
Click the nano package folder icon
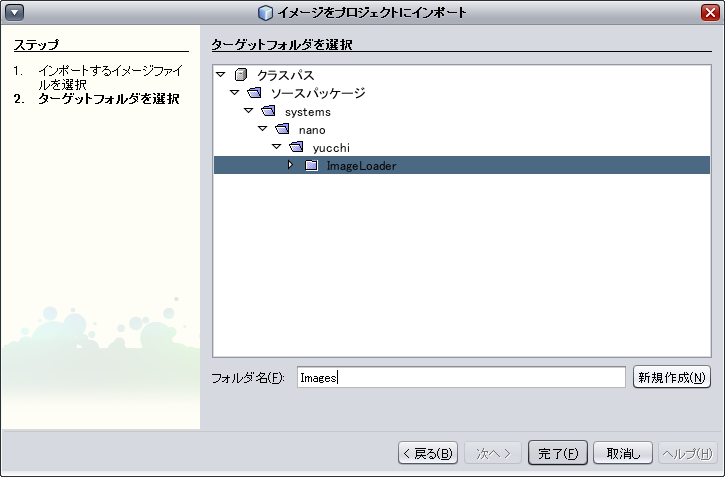pyautogui.click(x=282, y=129)
